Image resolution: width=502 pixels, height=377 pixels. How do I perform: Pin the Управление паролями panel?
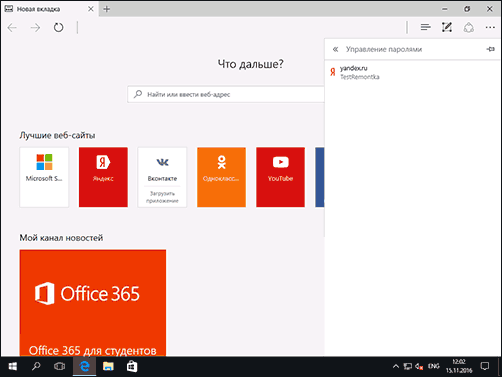(x=490, y=49)
